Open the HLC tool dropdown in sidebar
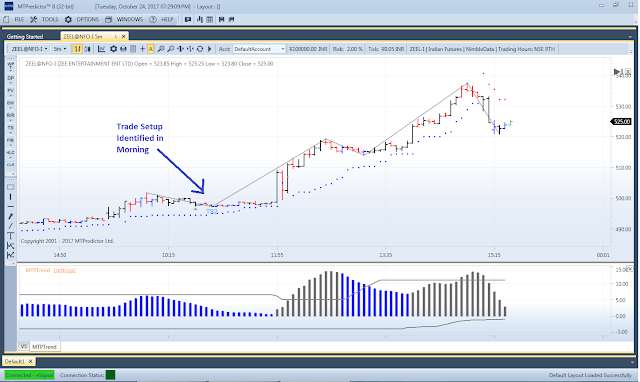This screenshot has height=382, width=640. pos(11,154)
